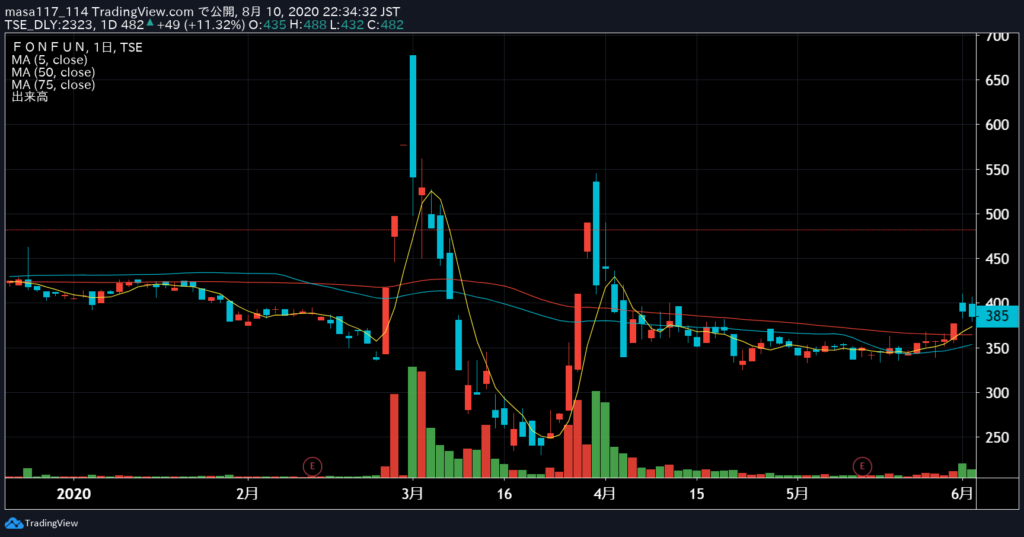Click the TSE_DLY:2323 quote line in header

[204, 25]
